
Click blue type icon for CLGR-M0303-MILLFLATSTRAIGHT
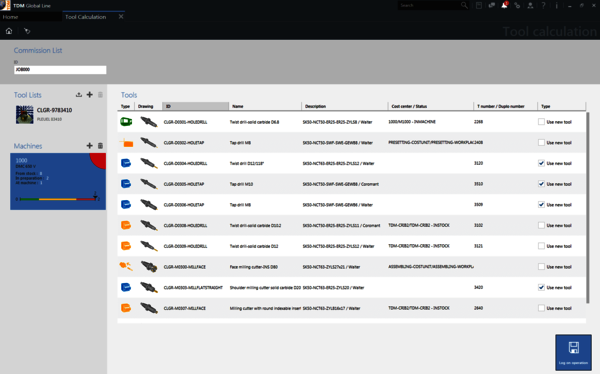[x=126, y=287]
